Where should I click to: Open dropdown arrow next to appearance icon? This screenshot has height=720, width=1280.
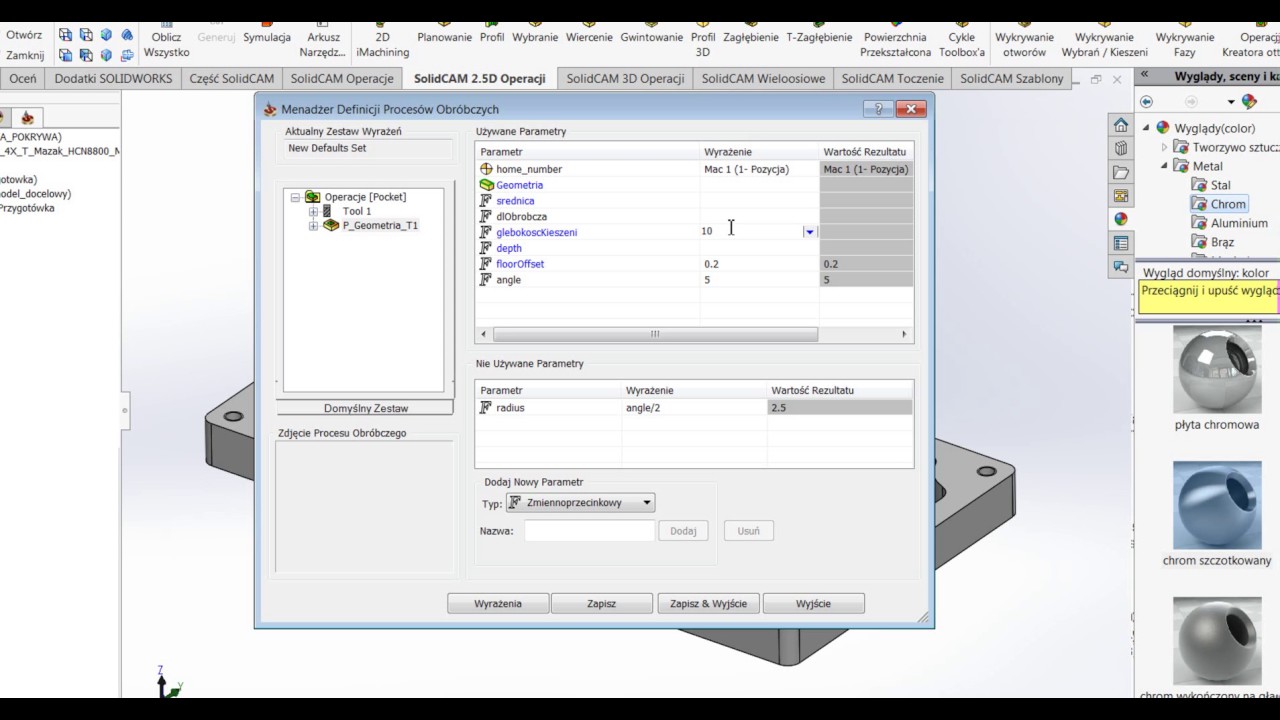[x=1231, y=102]
